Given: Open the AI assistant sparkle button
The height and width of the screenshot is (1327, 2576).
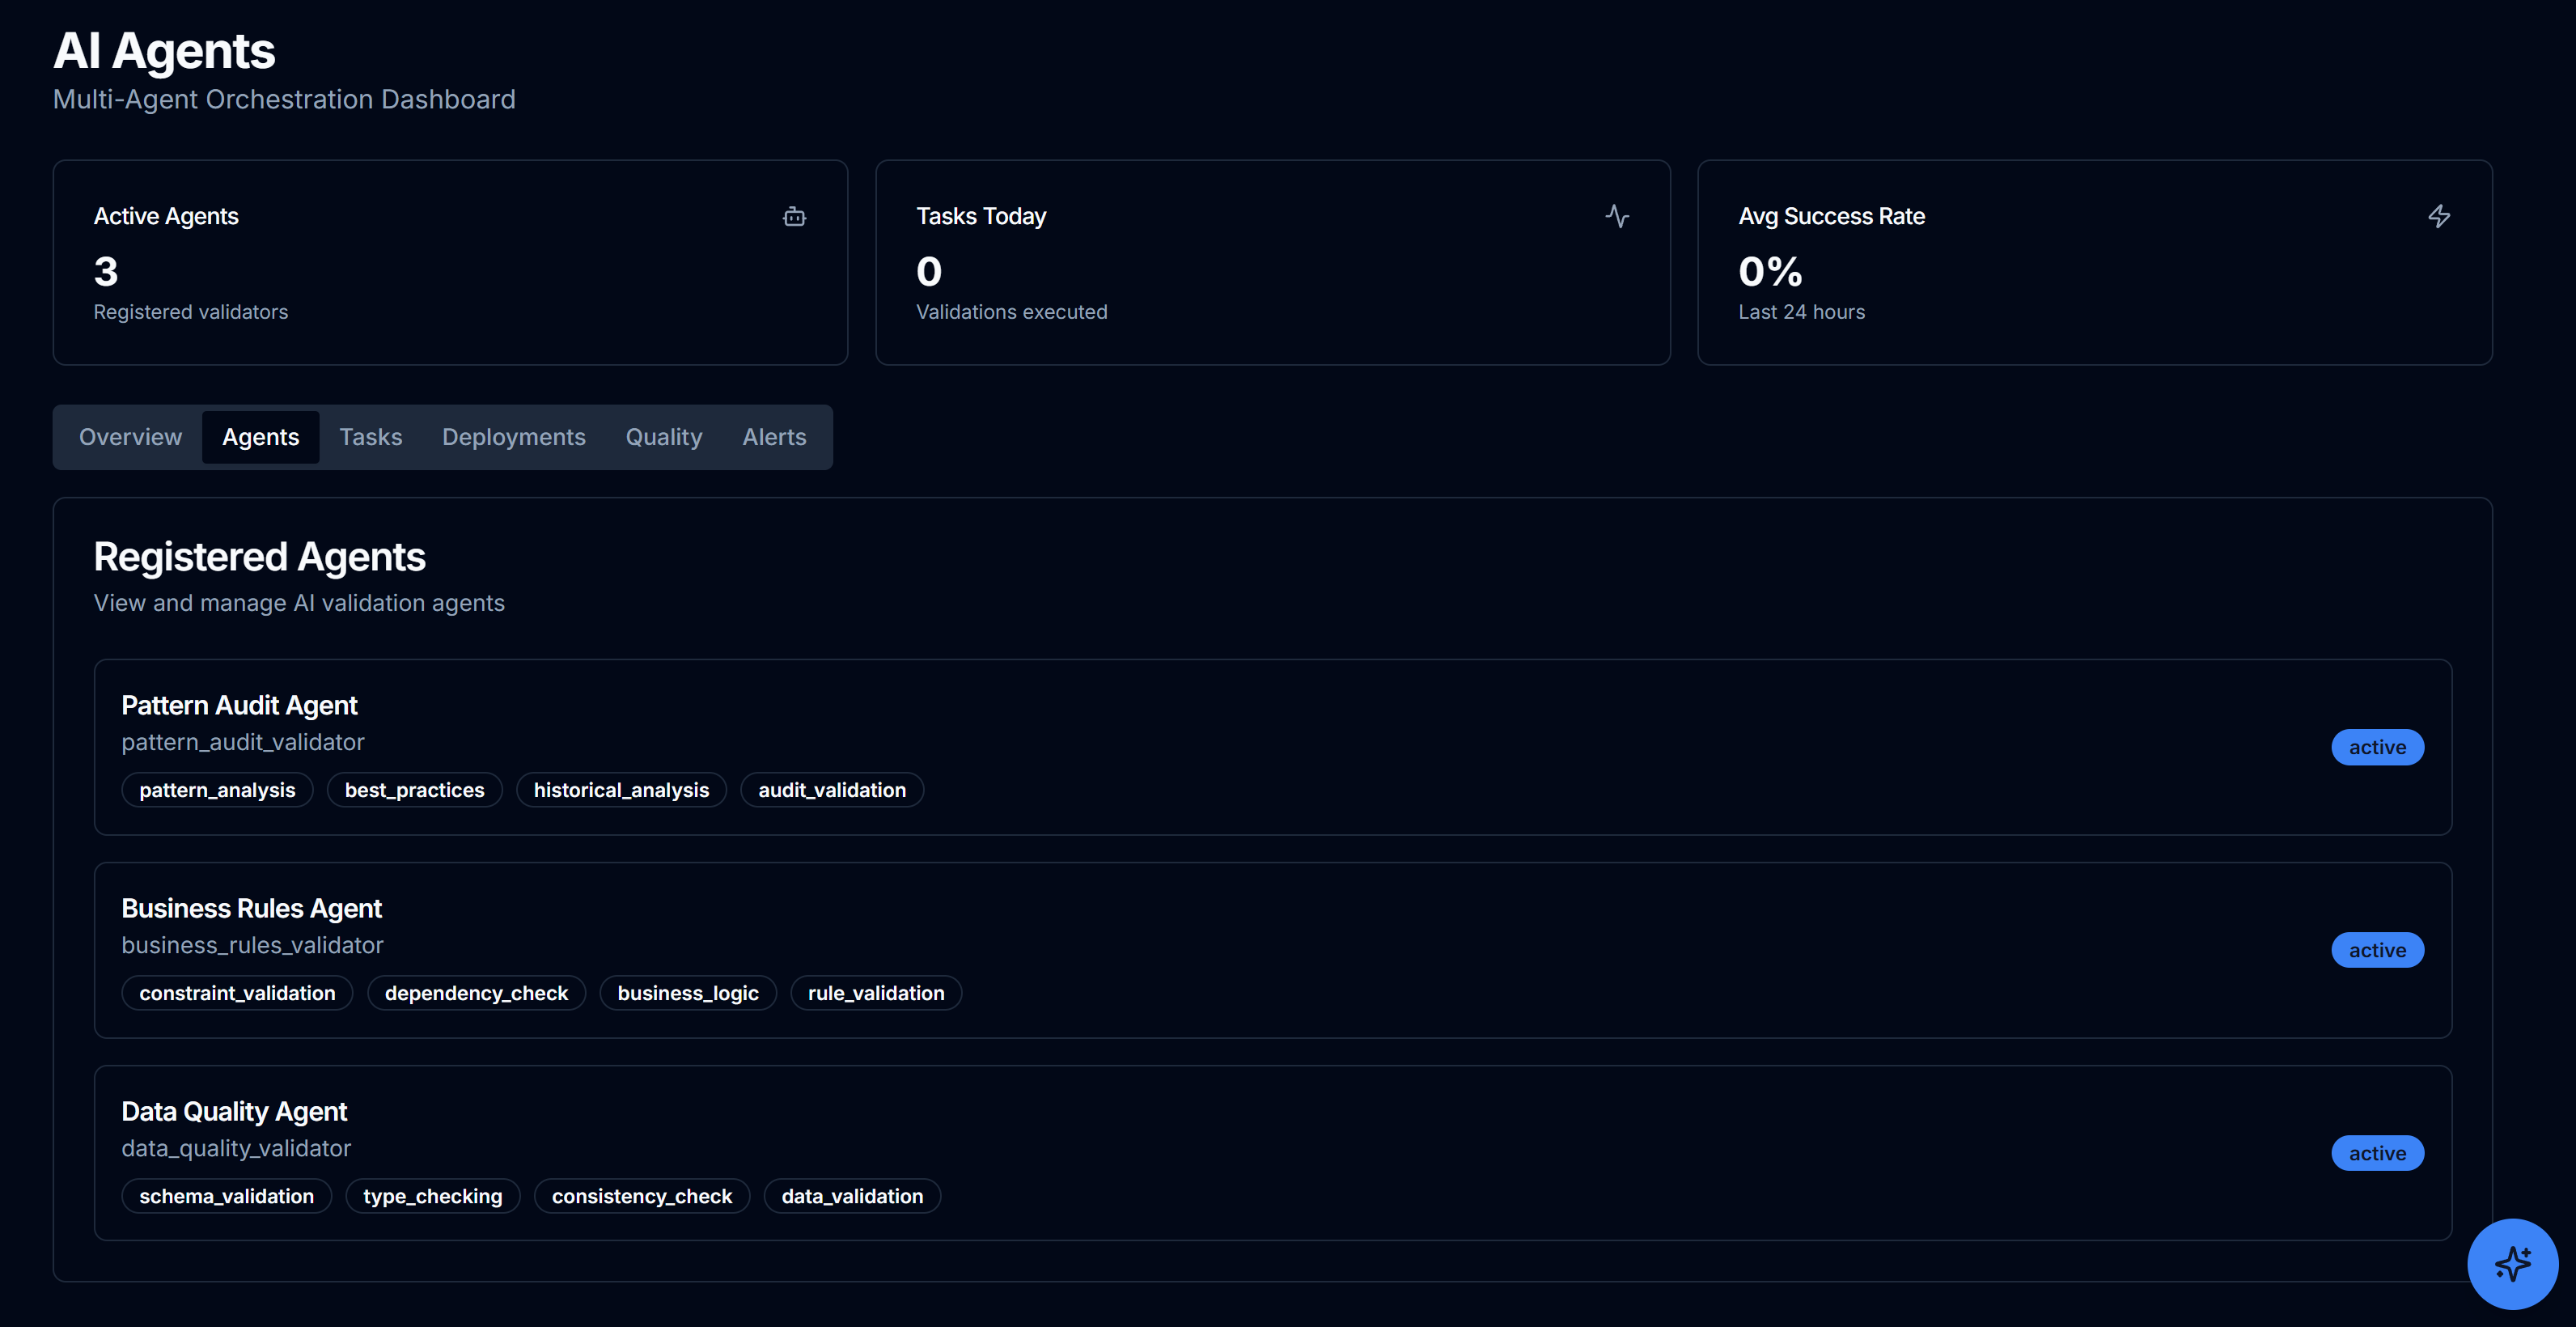Looking at the screenshot, I should [2512, 1263].
